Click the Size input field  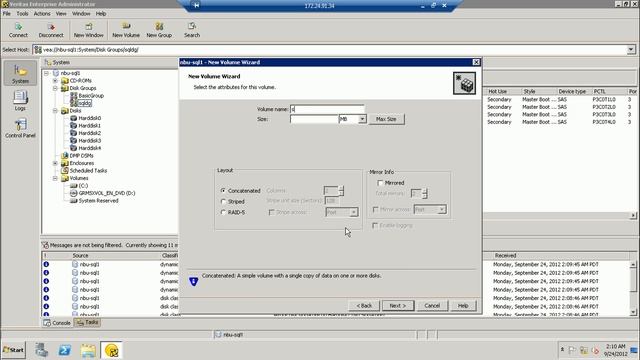pyautogui.click(x=314, y=119)
